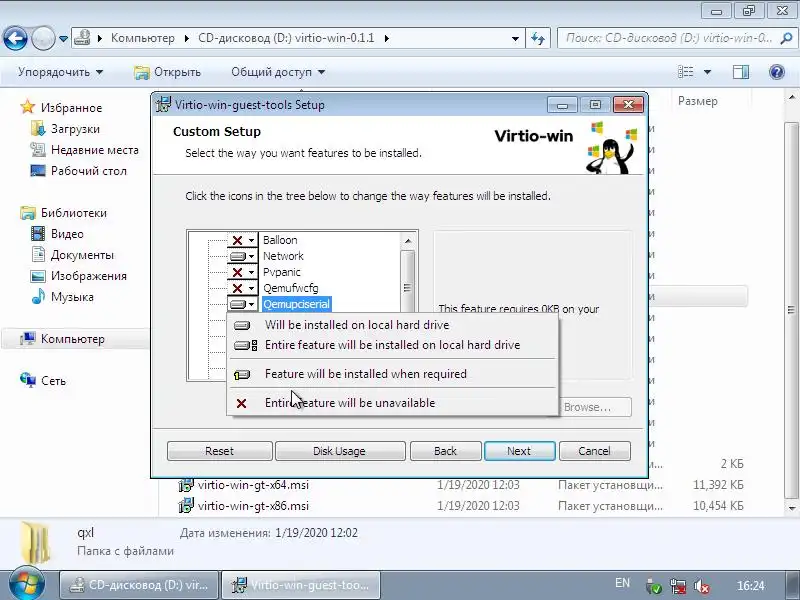This screenshot has width=800, height=600.
Task: Proceed with the Next button
Action: point(519,451)
